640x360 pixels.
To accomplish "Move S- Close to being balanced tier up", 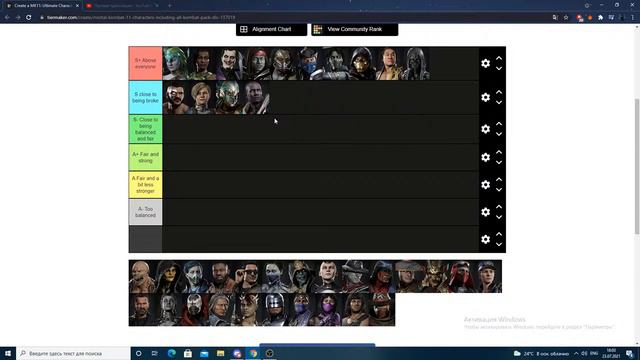I will [x=499, y=124].
